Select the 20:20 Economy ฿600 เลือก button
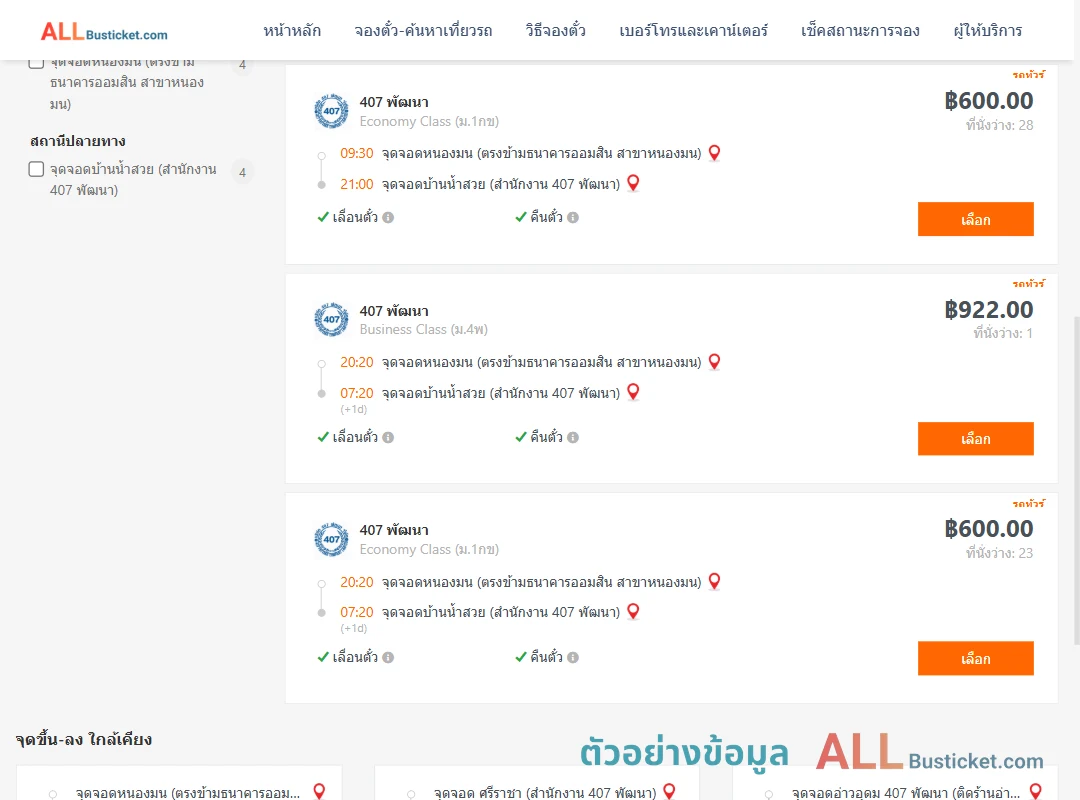This screenshot has height=800, width=1080. [x=975, y=658]
